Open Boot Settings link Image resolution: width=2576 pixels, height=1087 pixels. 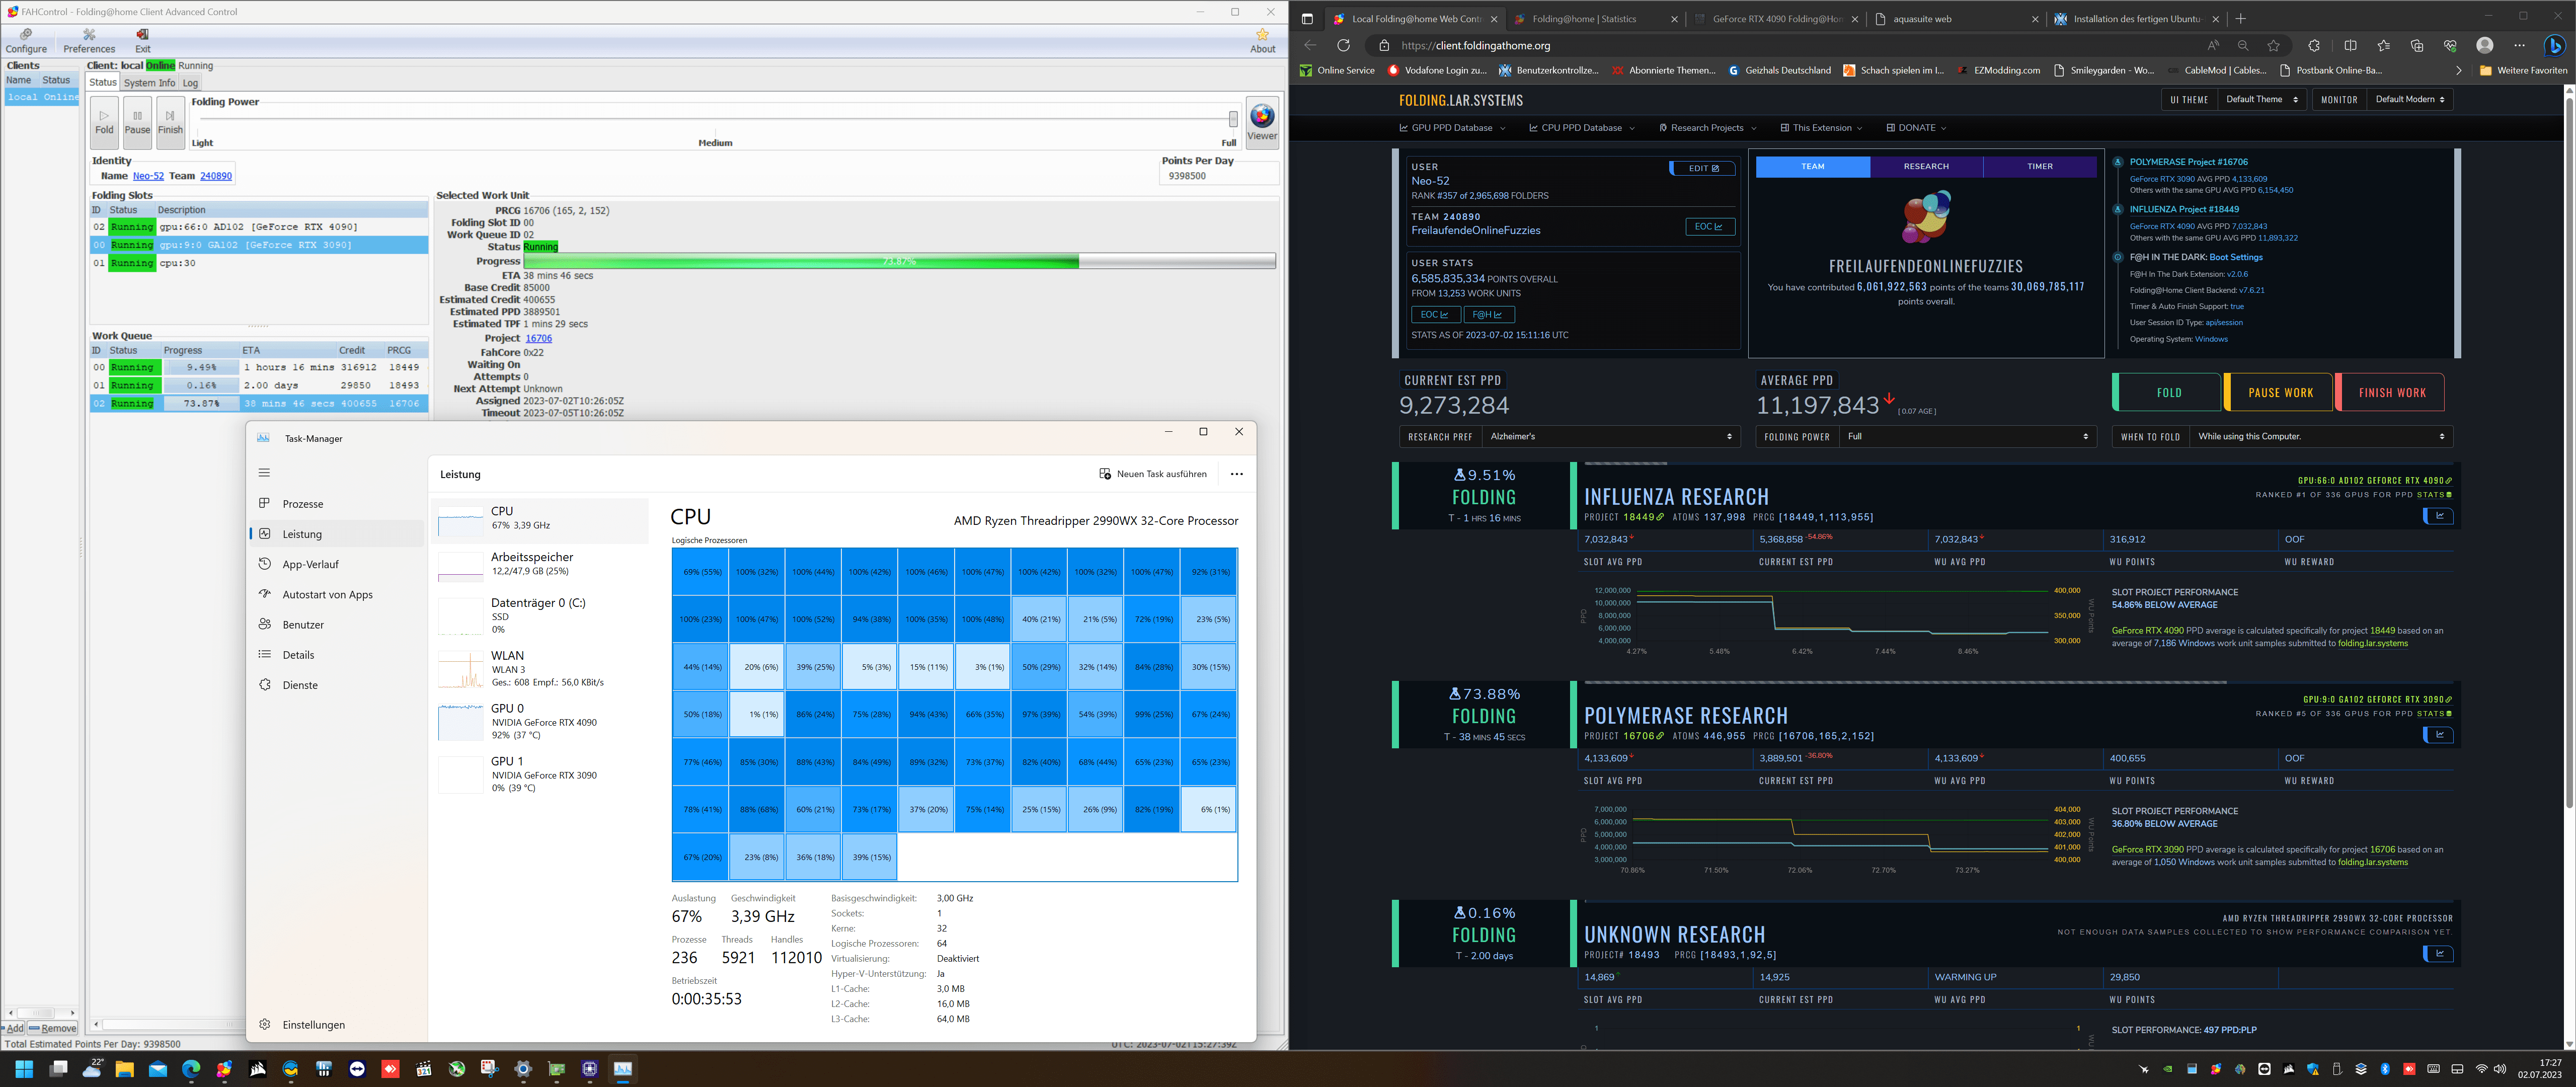click(x=2236, y=257)
